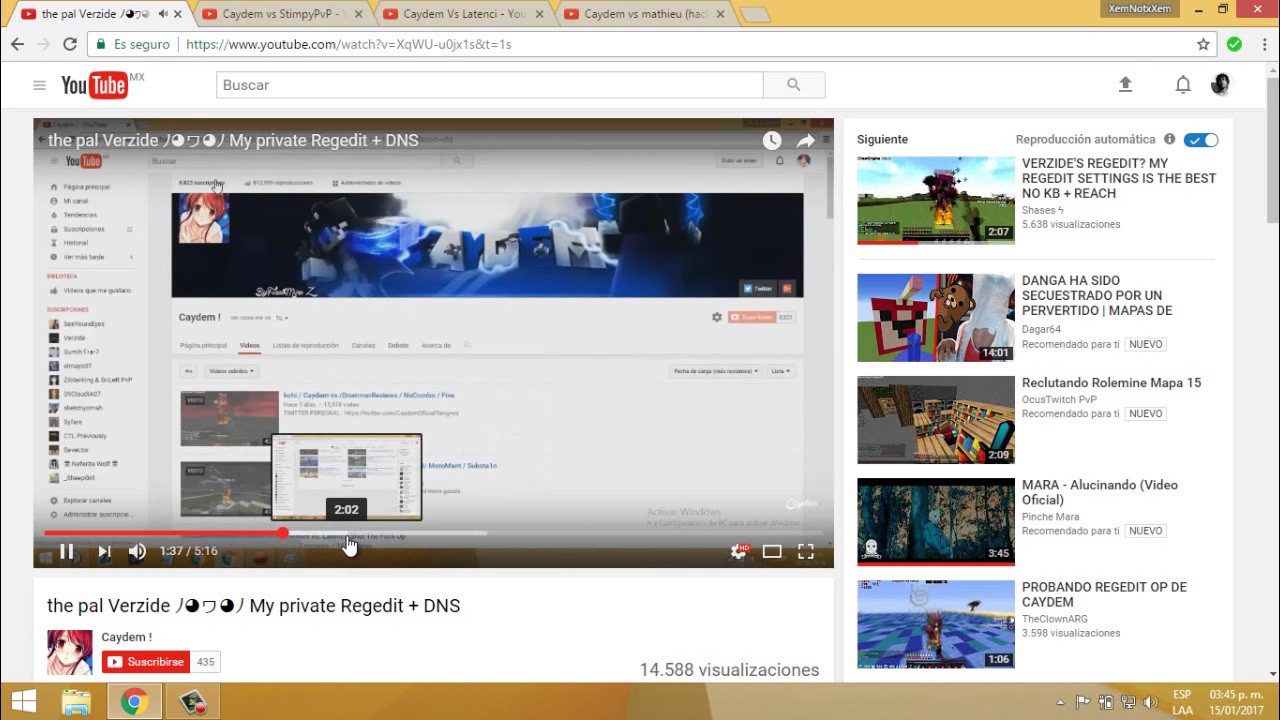1280x720 pixels.
Task: Open the autoplay info icon
Action: [1169, 139]
